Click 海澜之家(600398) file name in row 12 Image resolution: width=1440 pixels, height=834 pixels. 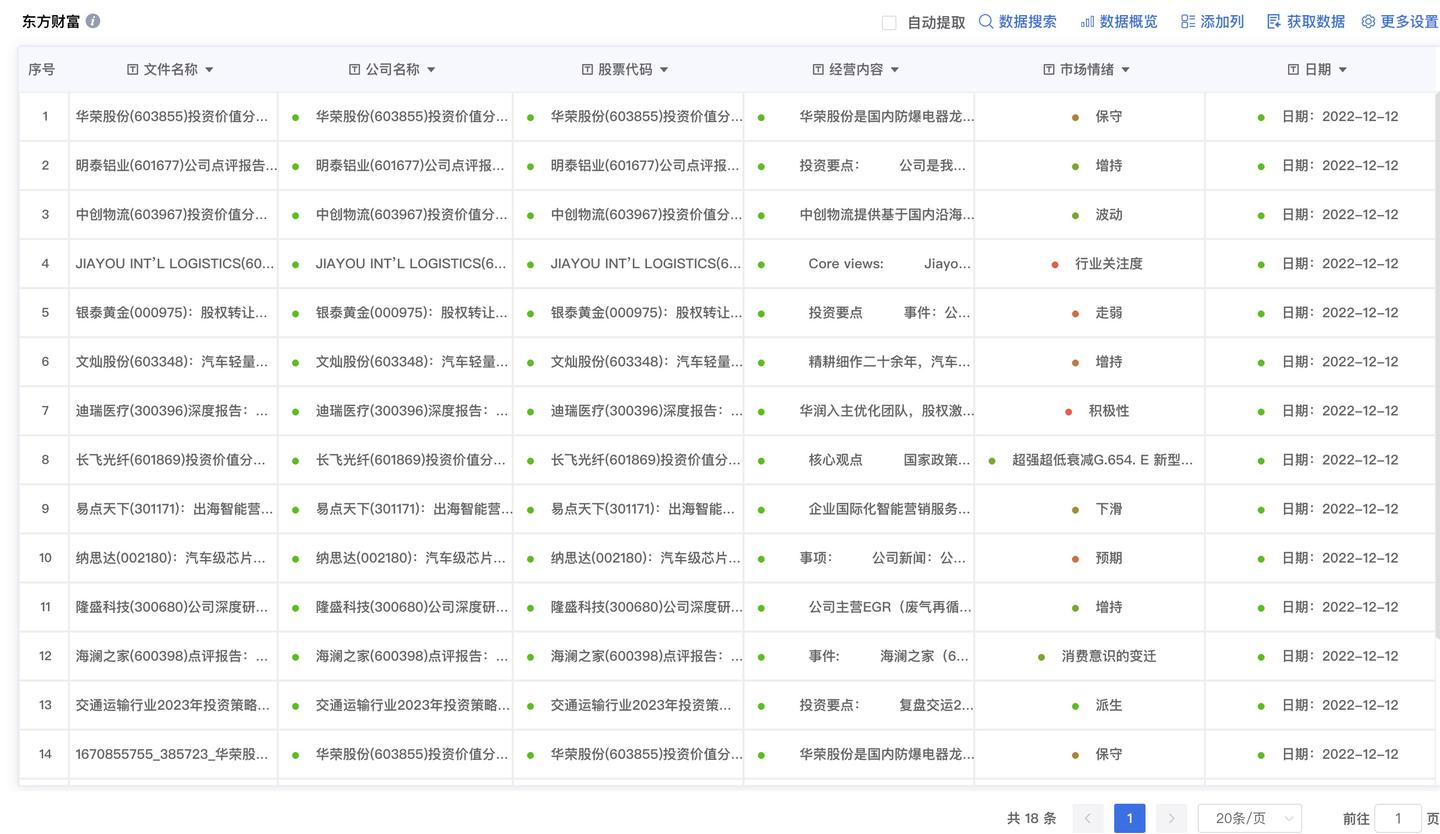coord(172,655)
